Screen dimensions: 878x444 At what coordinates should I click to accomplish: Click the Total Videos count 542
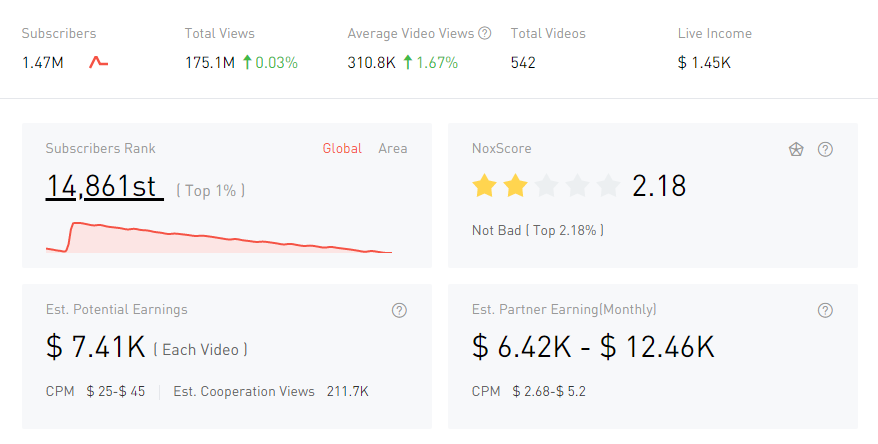[x=523, y=62]
